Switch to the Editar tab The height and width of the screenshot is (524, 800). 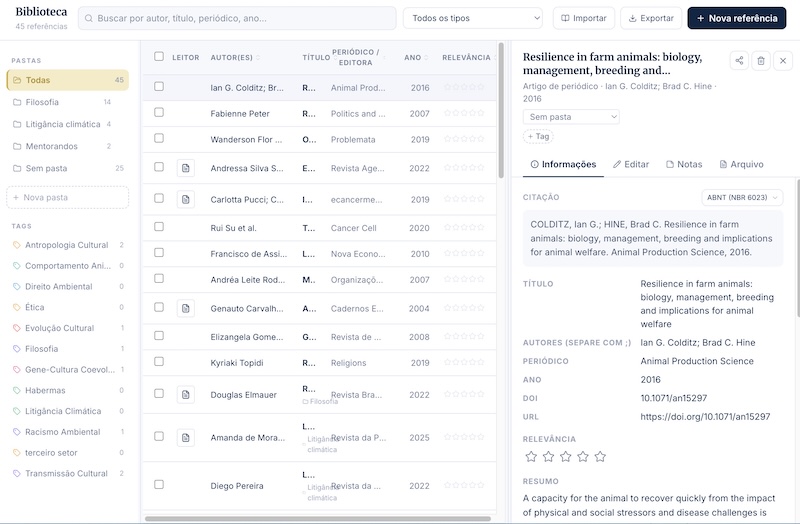631,164
